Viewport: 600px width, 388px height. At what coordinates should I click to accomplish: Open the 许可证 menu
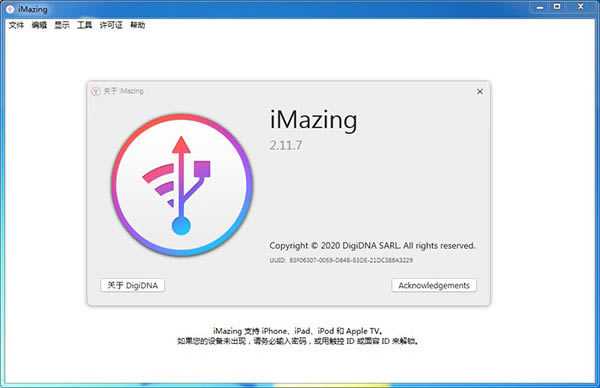(111, 25)
